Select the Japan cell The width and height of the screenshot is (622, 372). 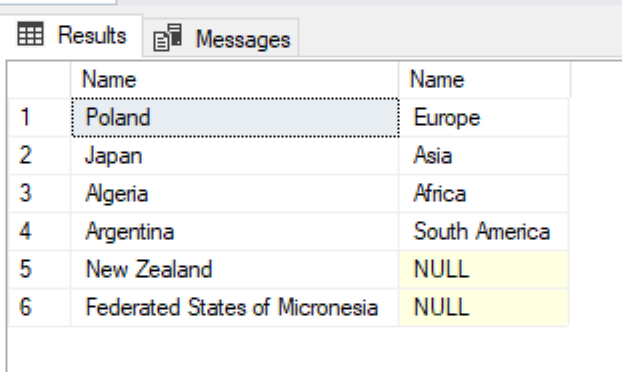(234, 155)
